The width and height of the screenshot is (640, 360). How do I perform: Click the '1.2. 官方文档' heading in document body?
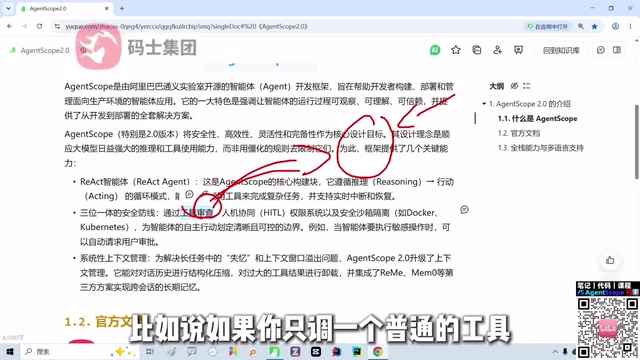click(104, 321)
